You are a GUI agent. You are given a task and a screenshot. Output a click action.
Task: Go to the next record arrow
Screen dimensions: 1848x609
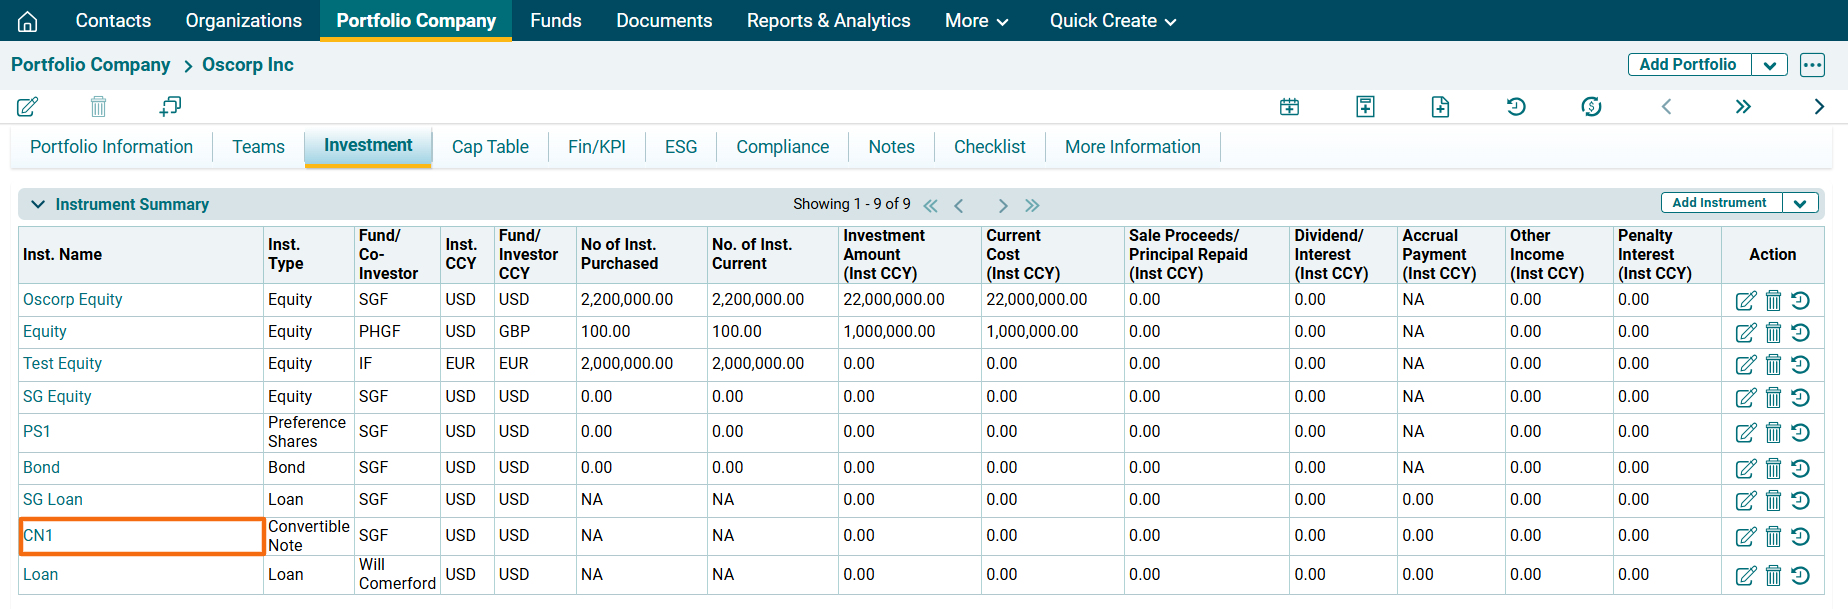click(1818, 106)
